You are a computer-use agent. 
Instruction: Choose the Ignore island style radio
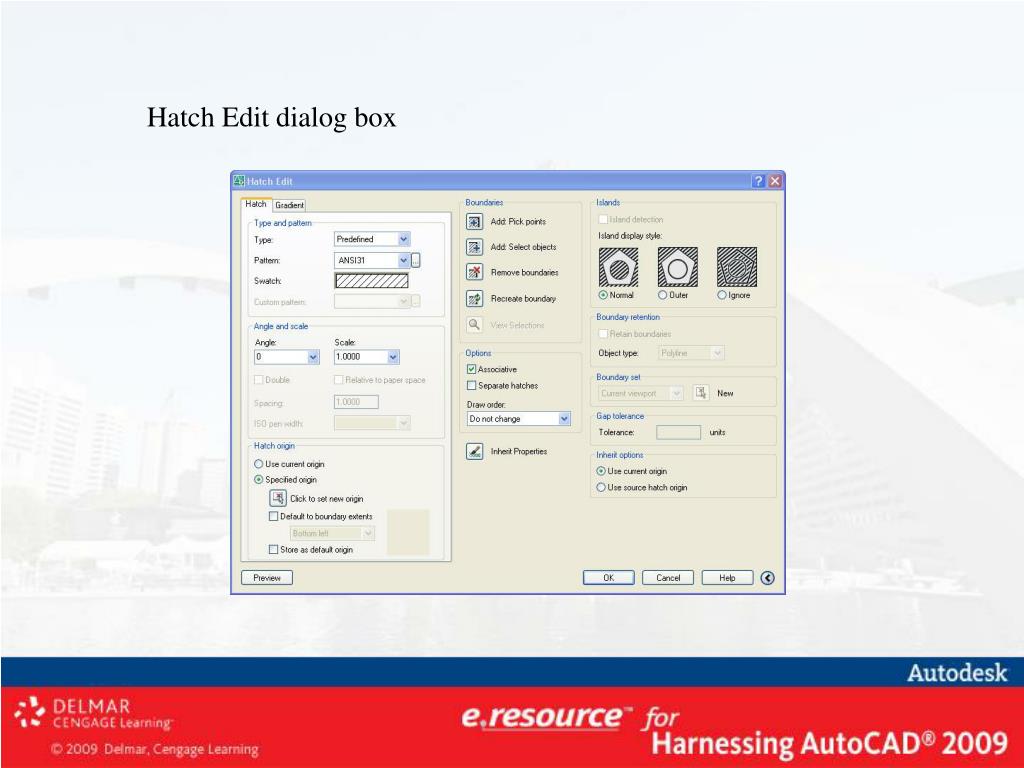pos(722,295)
